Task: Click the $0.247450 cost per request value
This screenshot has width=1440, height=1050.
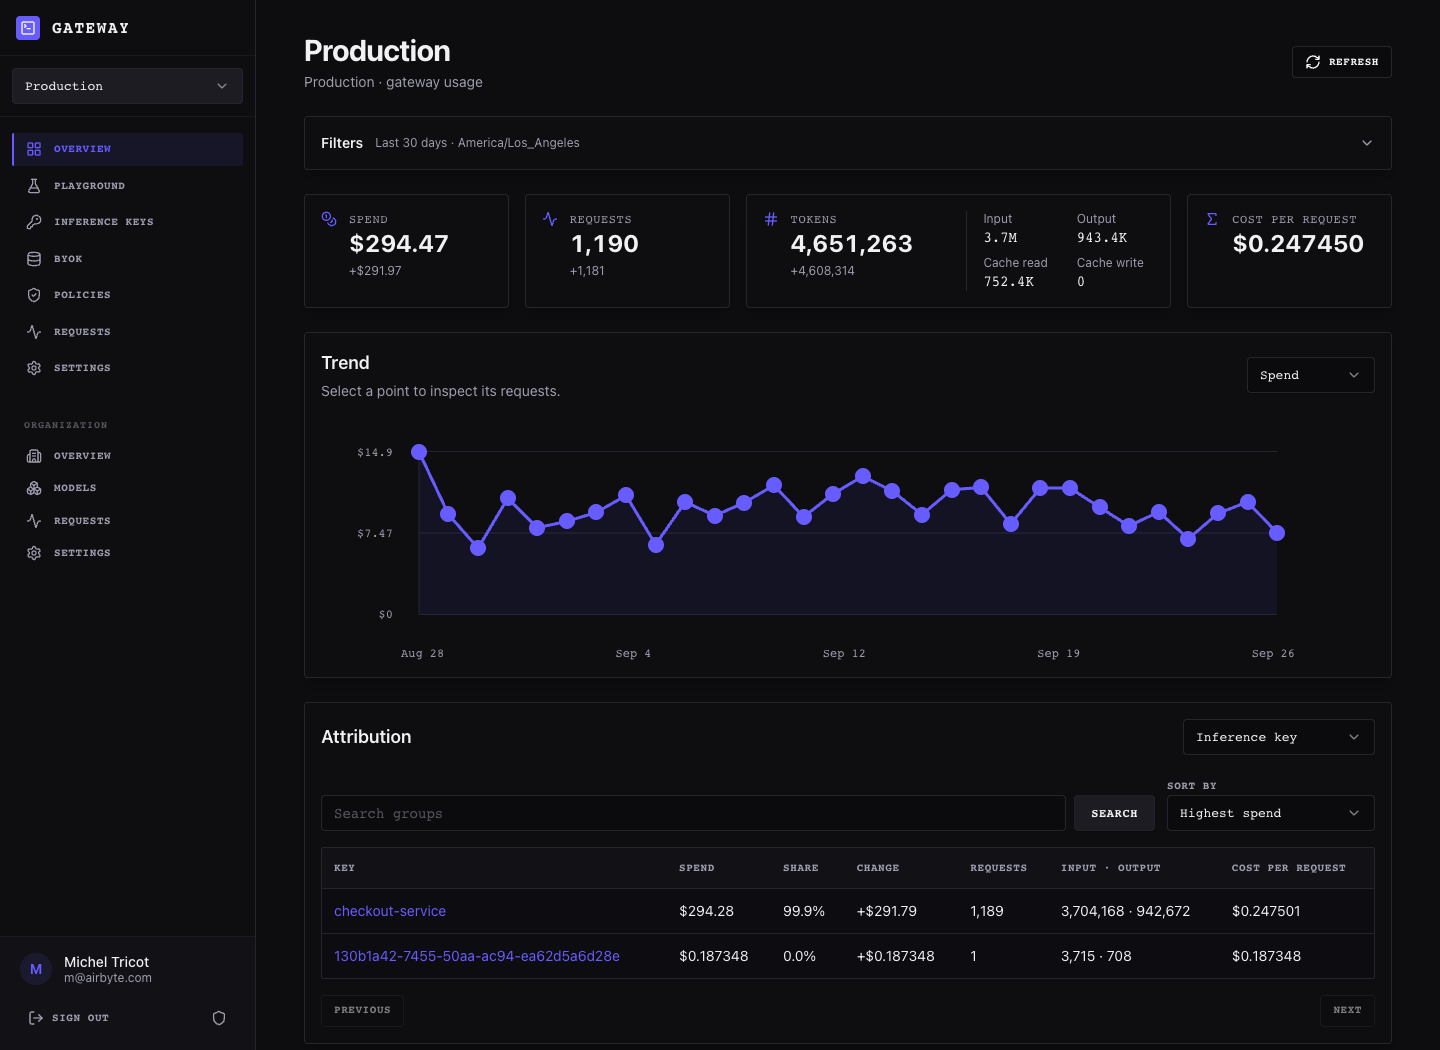Action: [x=1298, y=244]
